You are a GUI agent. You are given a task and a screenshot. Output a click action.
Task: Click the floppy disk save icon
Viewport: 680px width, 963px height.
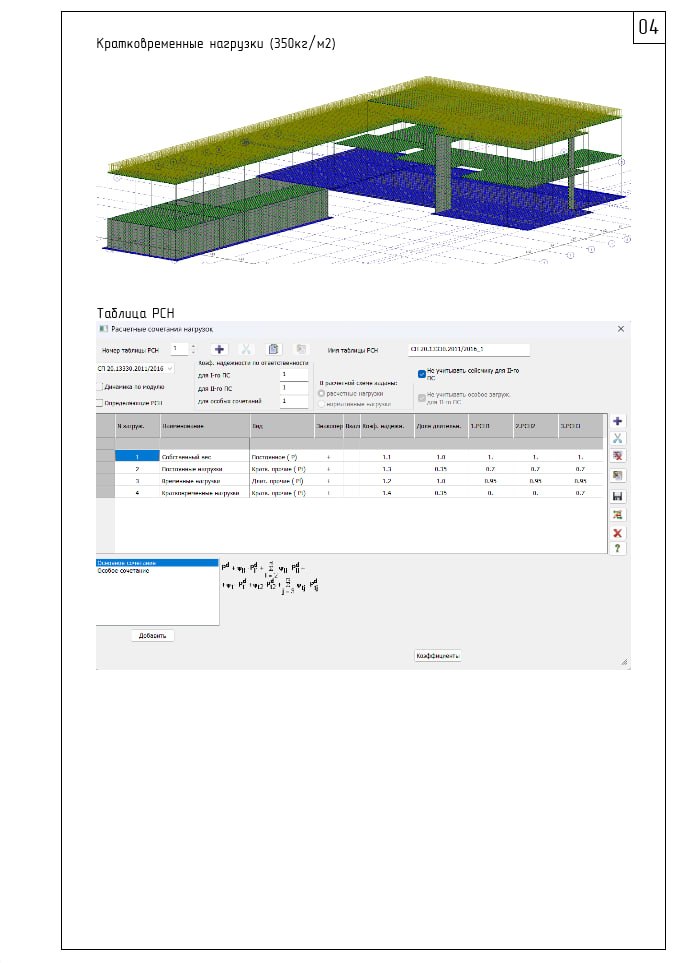click(618, 496)
